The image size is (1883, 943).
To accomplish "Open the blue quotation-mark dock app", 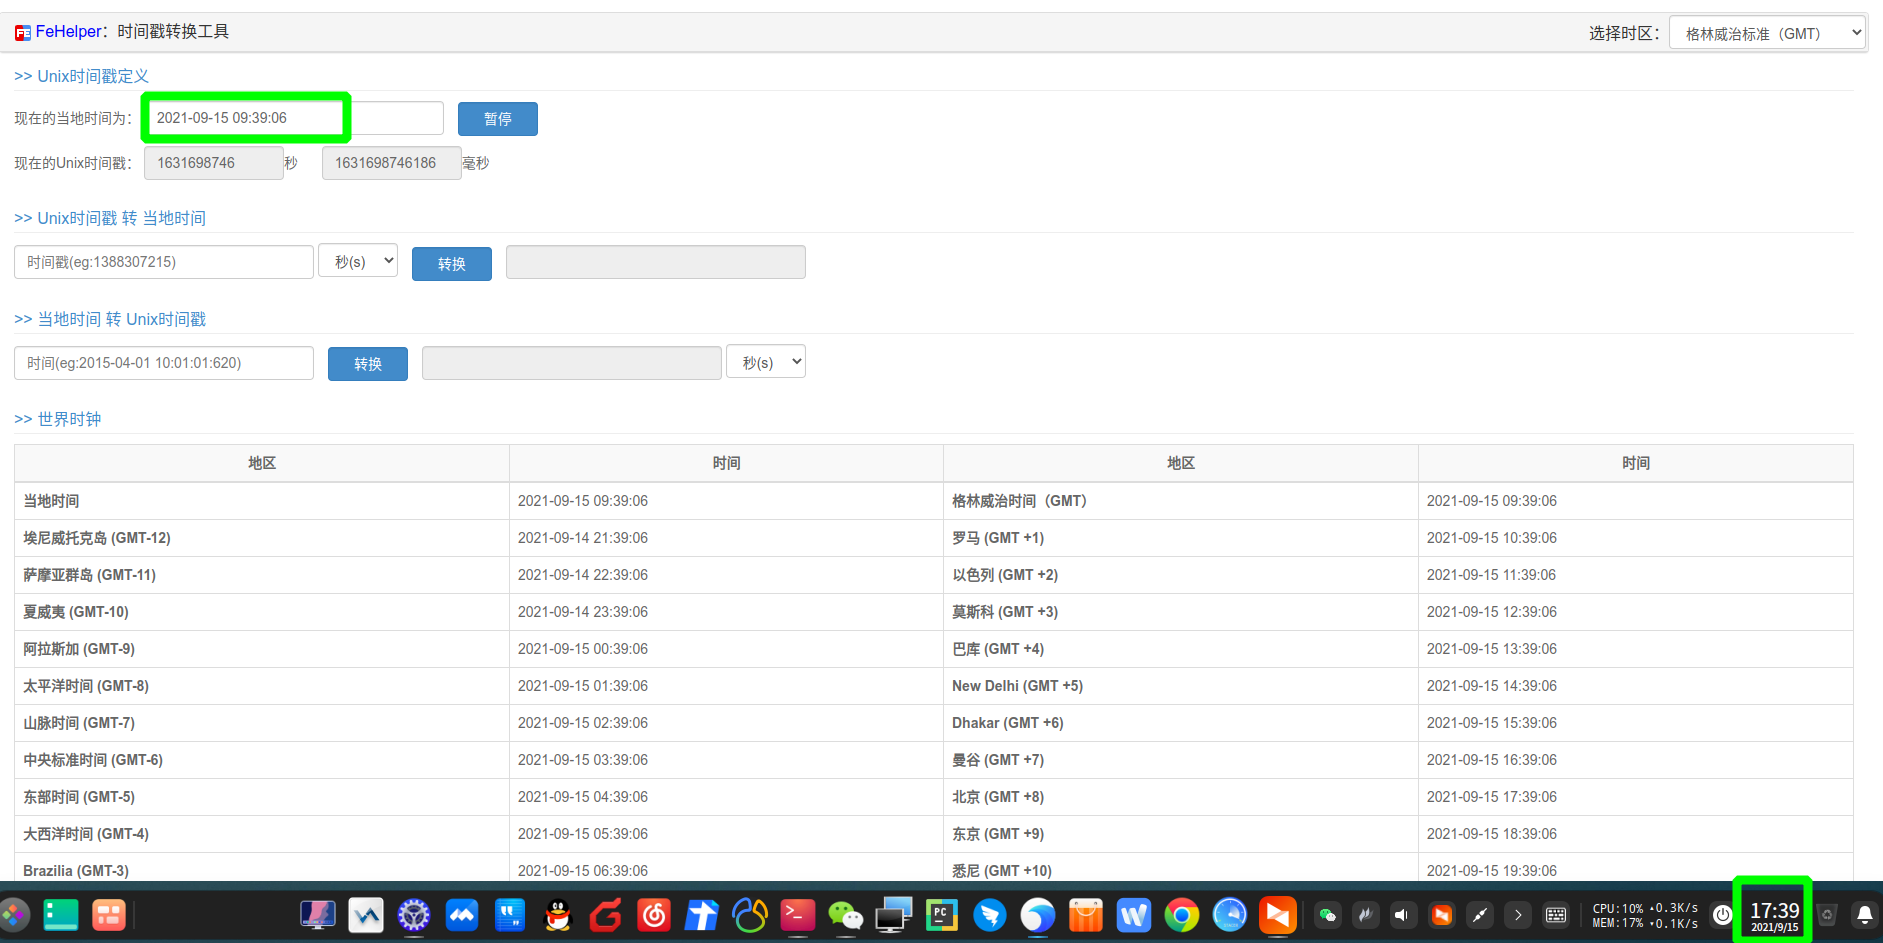I will click(510, 914).
